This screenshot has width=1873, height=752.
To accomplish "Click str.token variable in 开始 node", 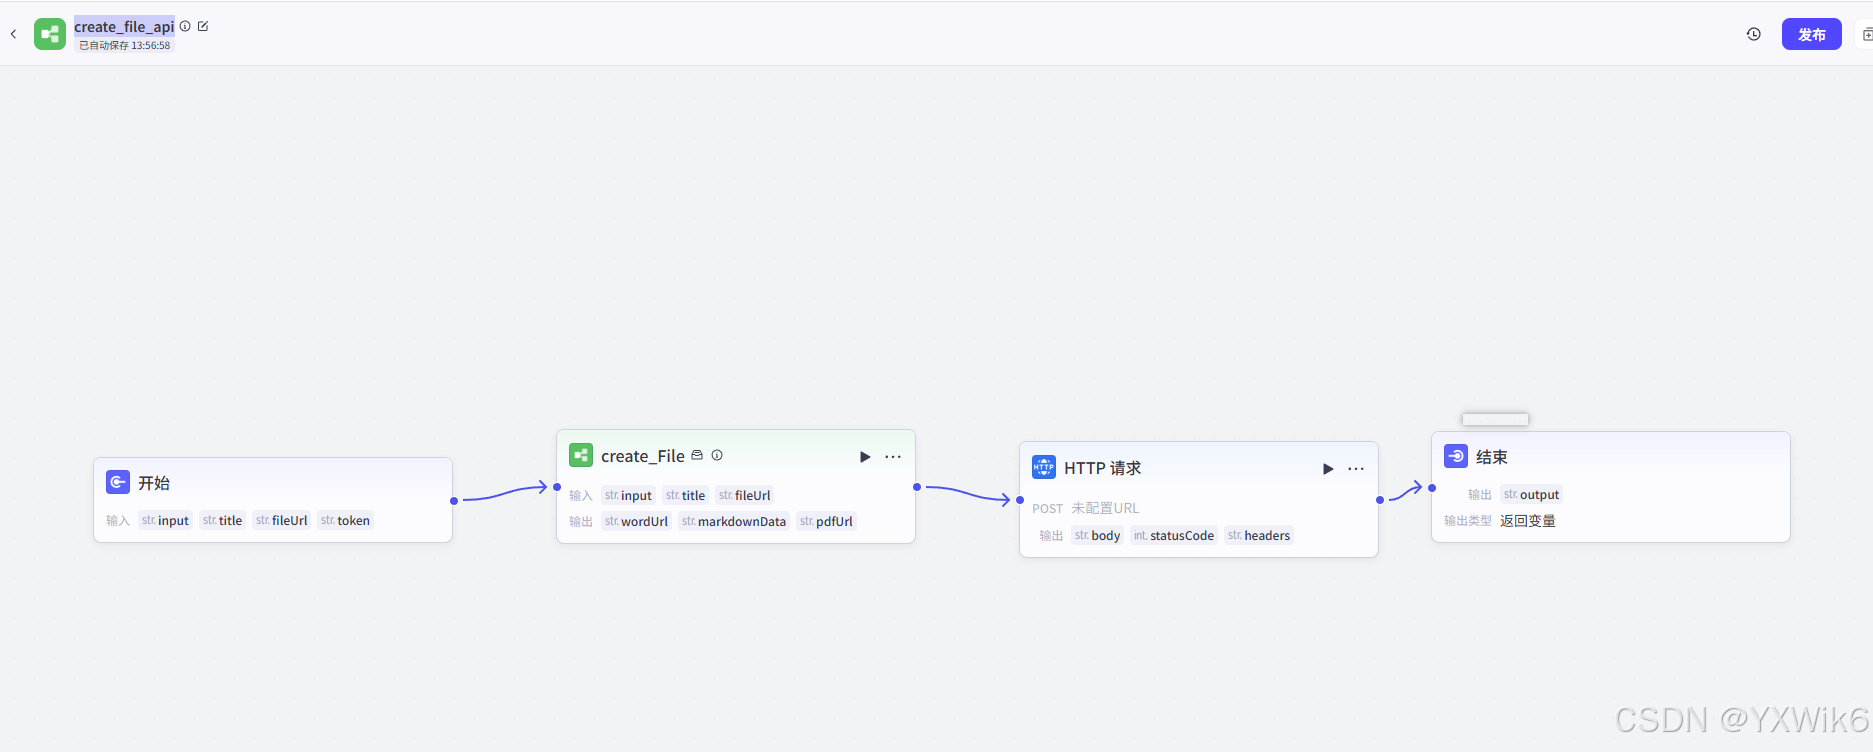I will [345, 520].
